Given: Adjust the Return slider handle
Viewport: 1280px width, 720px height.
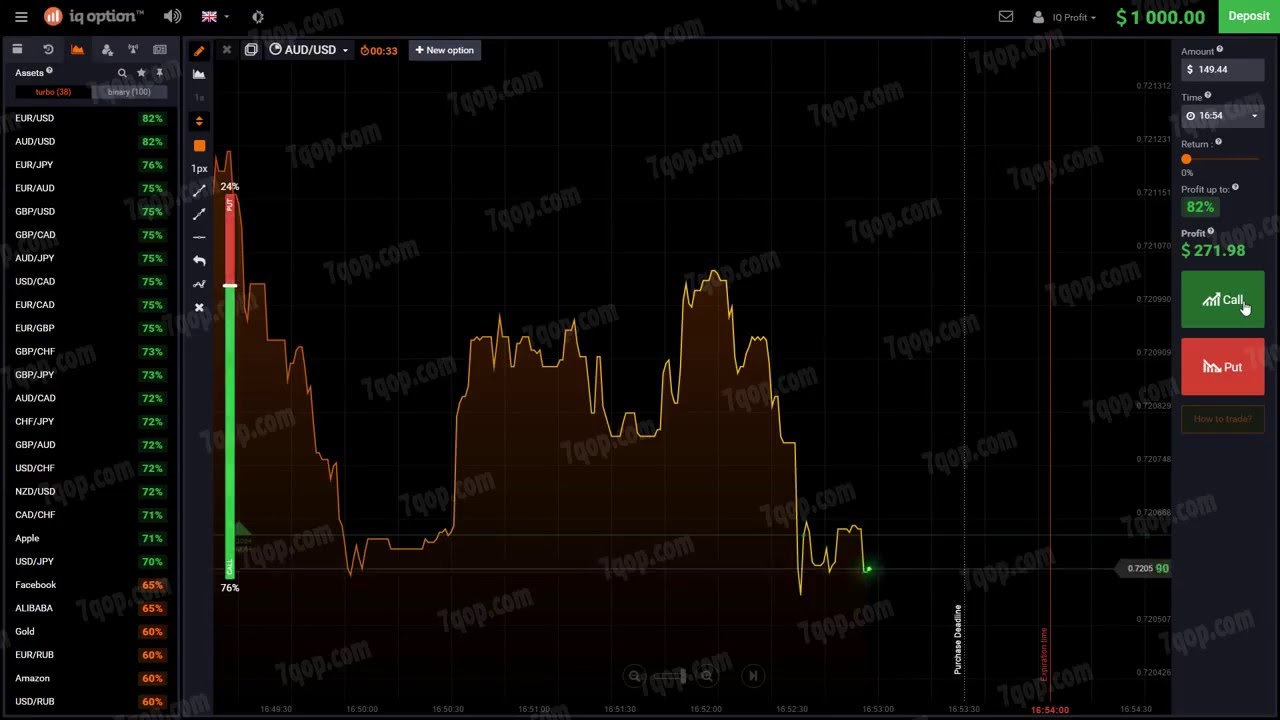Looking at the screenshot, I should (1186, 159).
